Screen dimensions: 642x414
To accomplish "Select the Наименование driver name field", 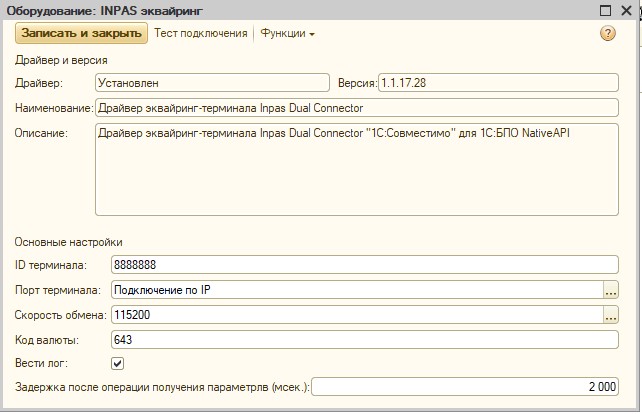I will (x=357, y=108).
